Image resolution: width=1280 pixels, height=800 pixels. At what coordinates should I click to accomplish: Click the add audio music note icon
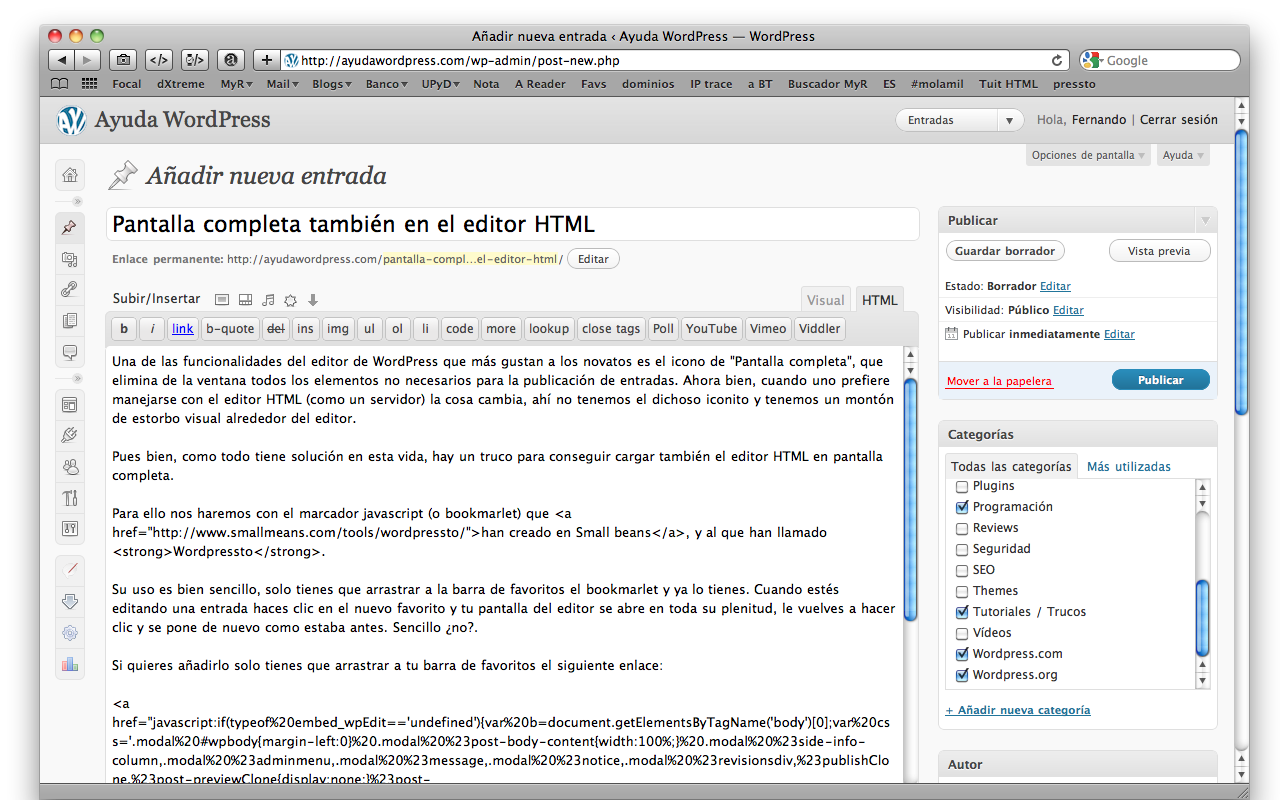tap(267, 299)
